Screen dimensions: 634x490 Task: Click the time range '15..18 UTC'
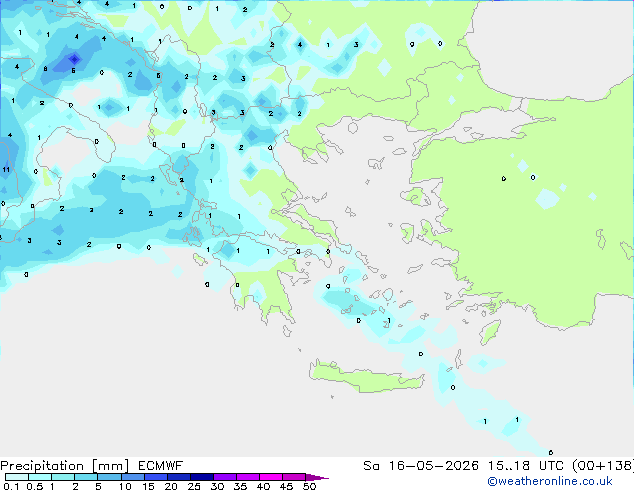tap(526, 466)
